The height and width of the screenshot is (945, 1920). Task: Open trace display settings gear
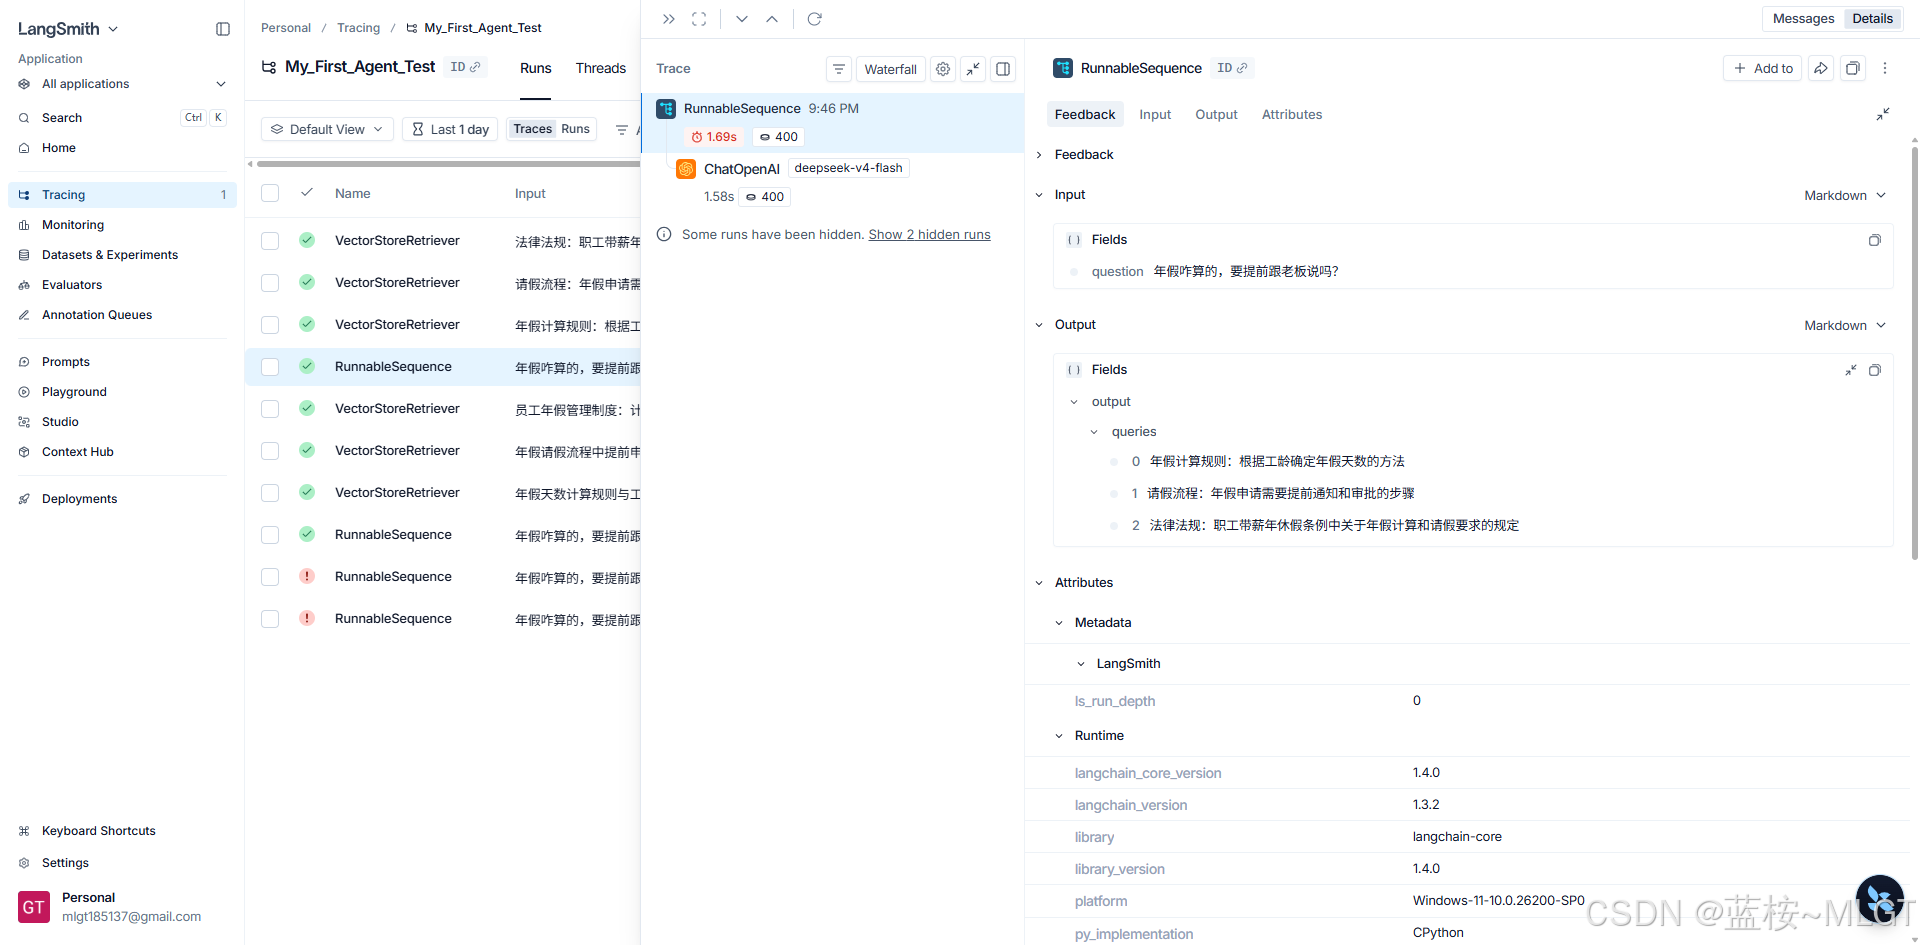point(943,69)
